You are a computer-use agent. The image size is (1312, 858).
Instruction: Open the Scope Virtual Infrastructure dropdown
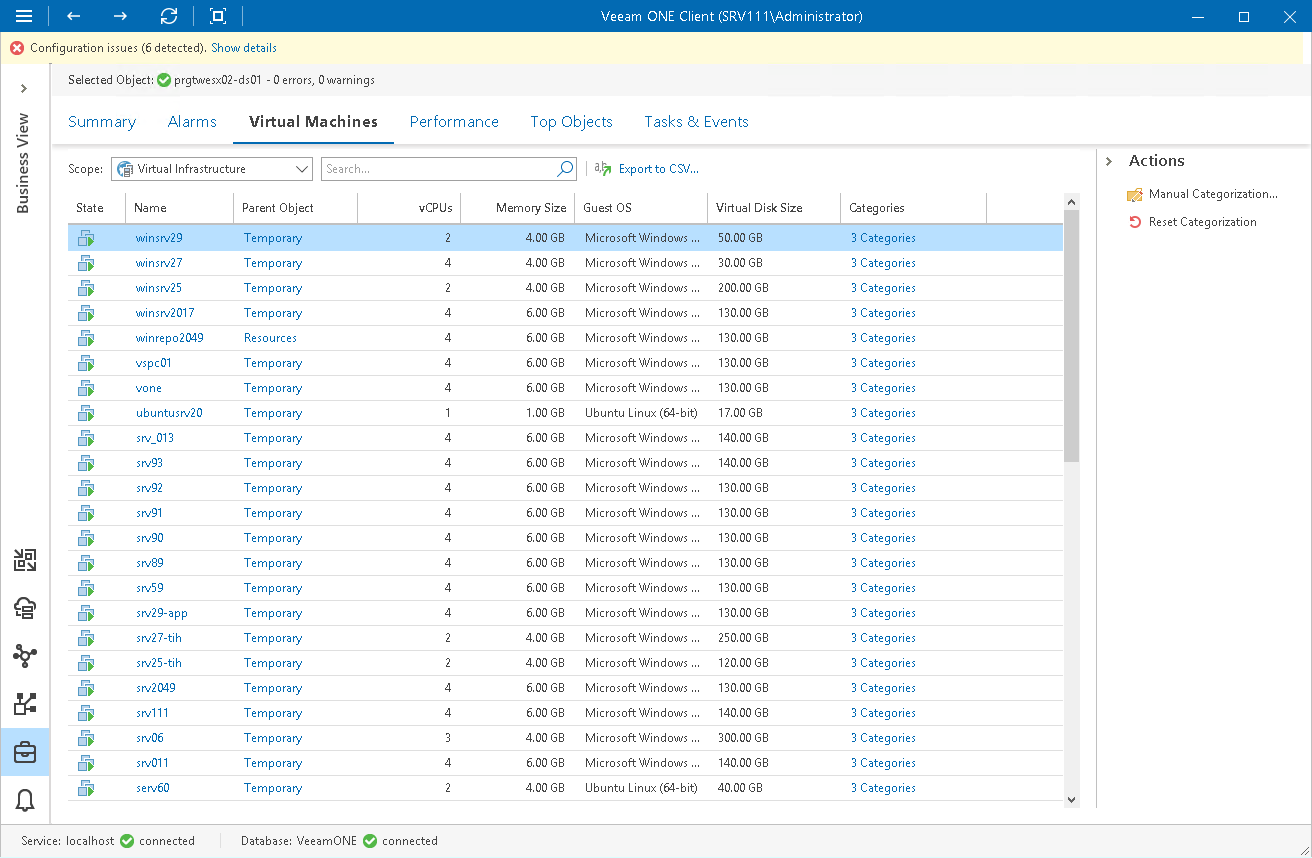click(212, 169)
